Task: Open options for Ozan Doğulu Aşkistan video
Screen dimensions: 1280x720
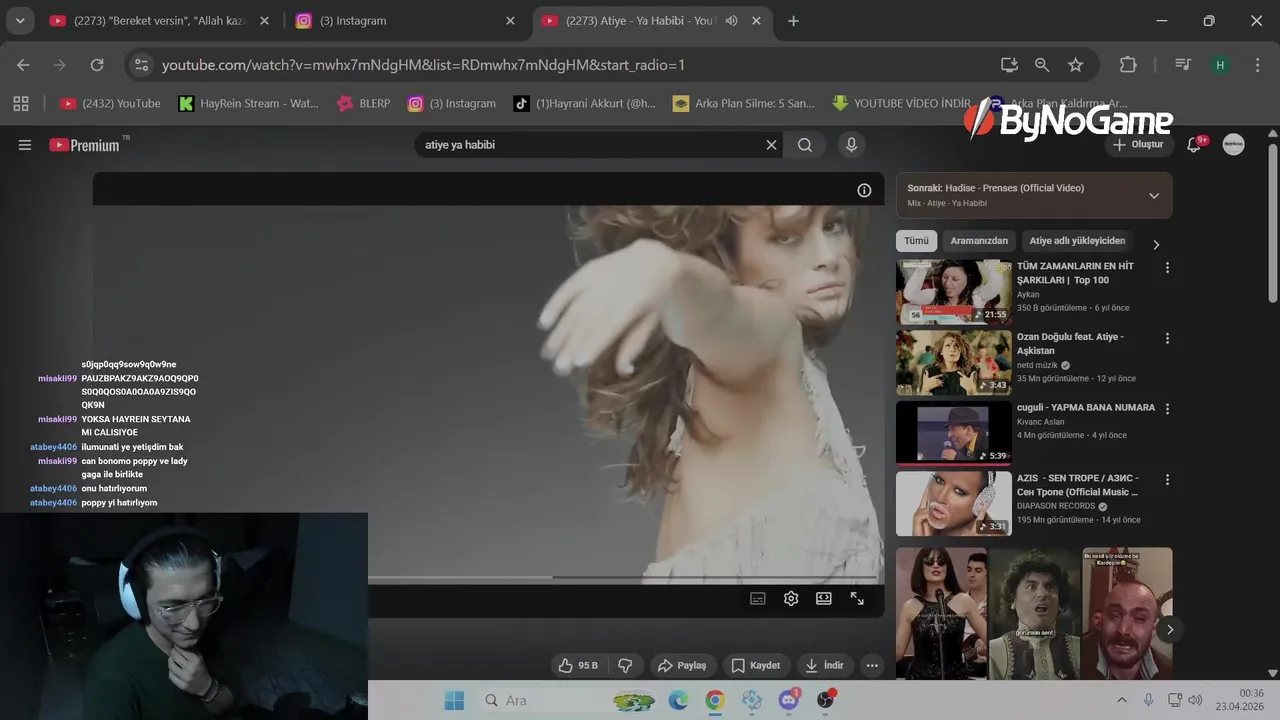Action: [1167, 338]
